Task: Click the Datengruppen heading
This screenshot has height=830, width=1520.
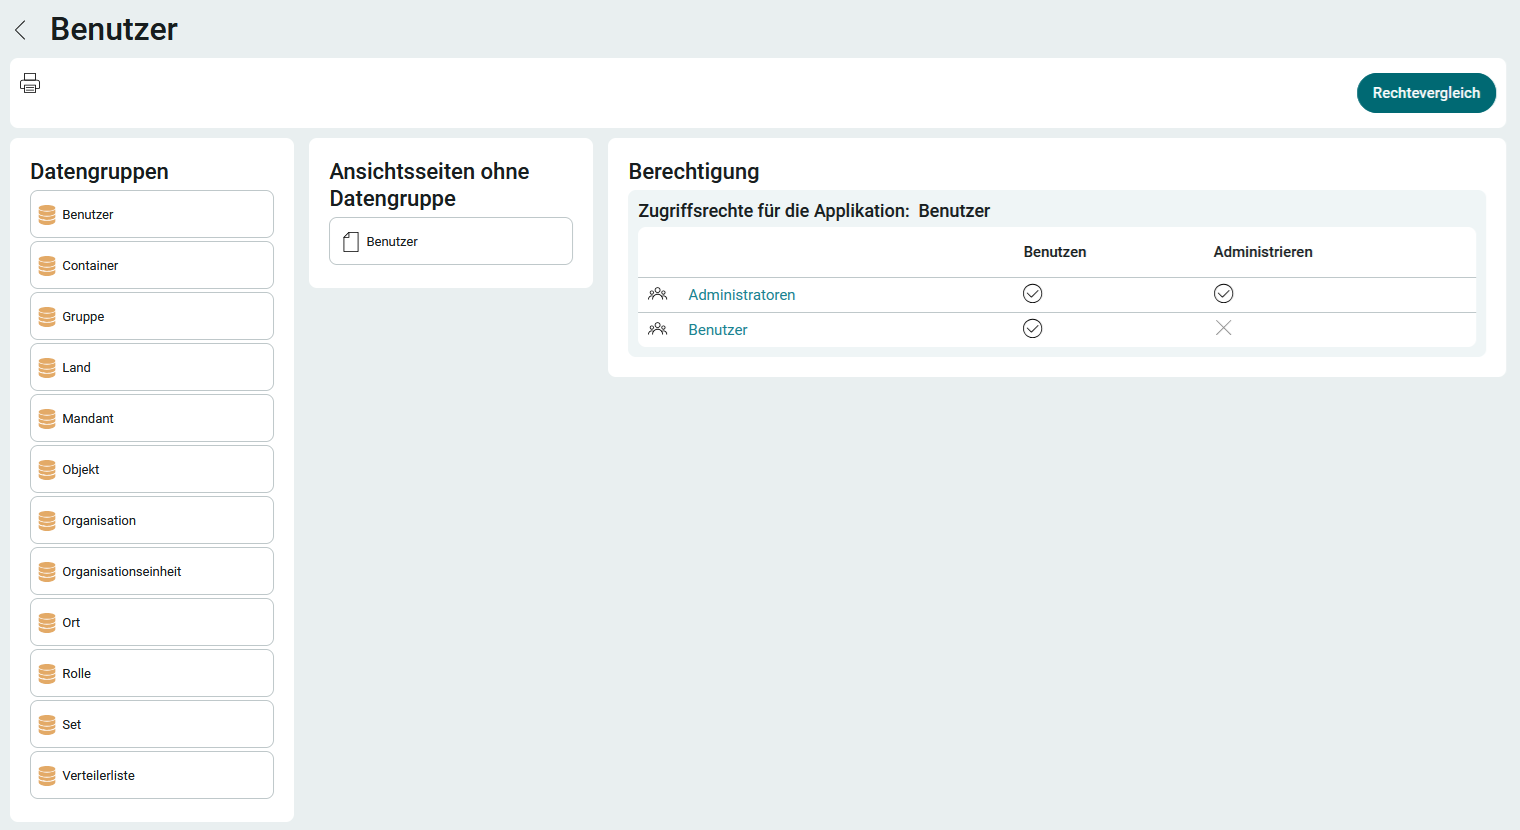Action: pyautogui.click(x=99, y=172)
